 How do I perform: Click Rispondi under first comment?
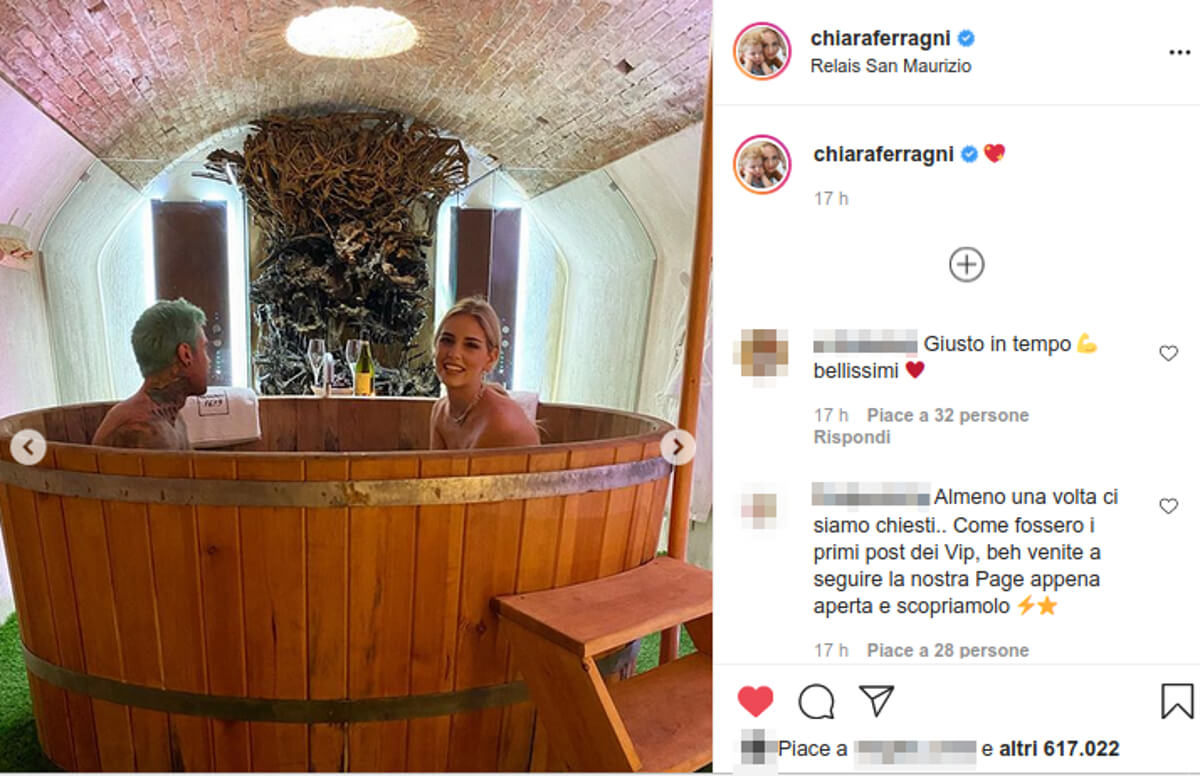852,437
